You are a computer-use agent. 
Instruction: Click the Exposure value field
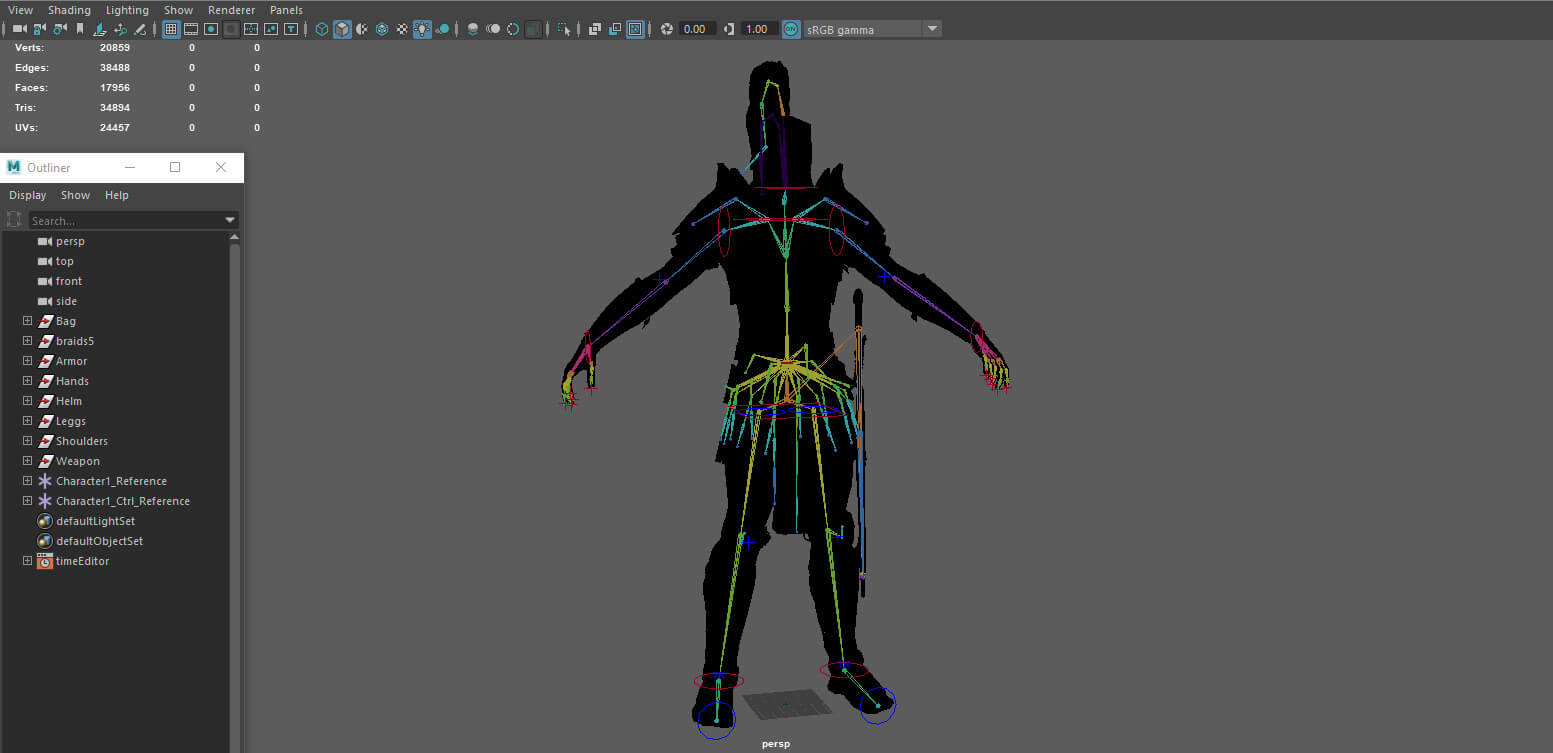coord(697,30)
